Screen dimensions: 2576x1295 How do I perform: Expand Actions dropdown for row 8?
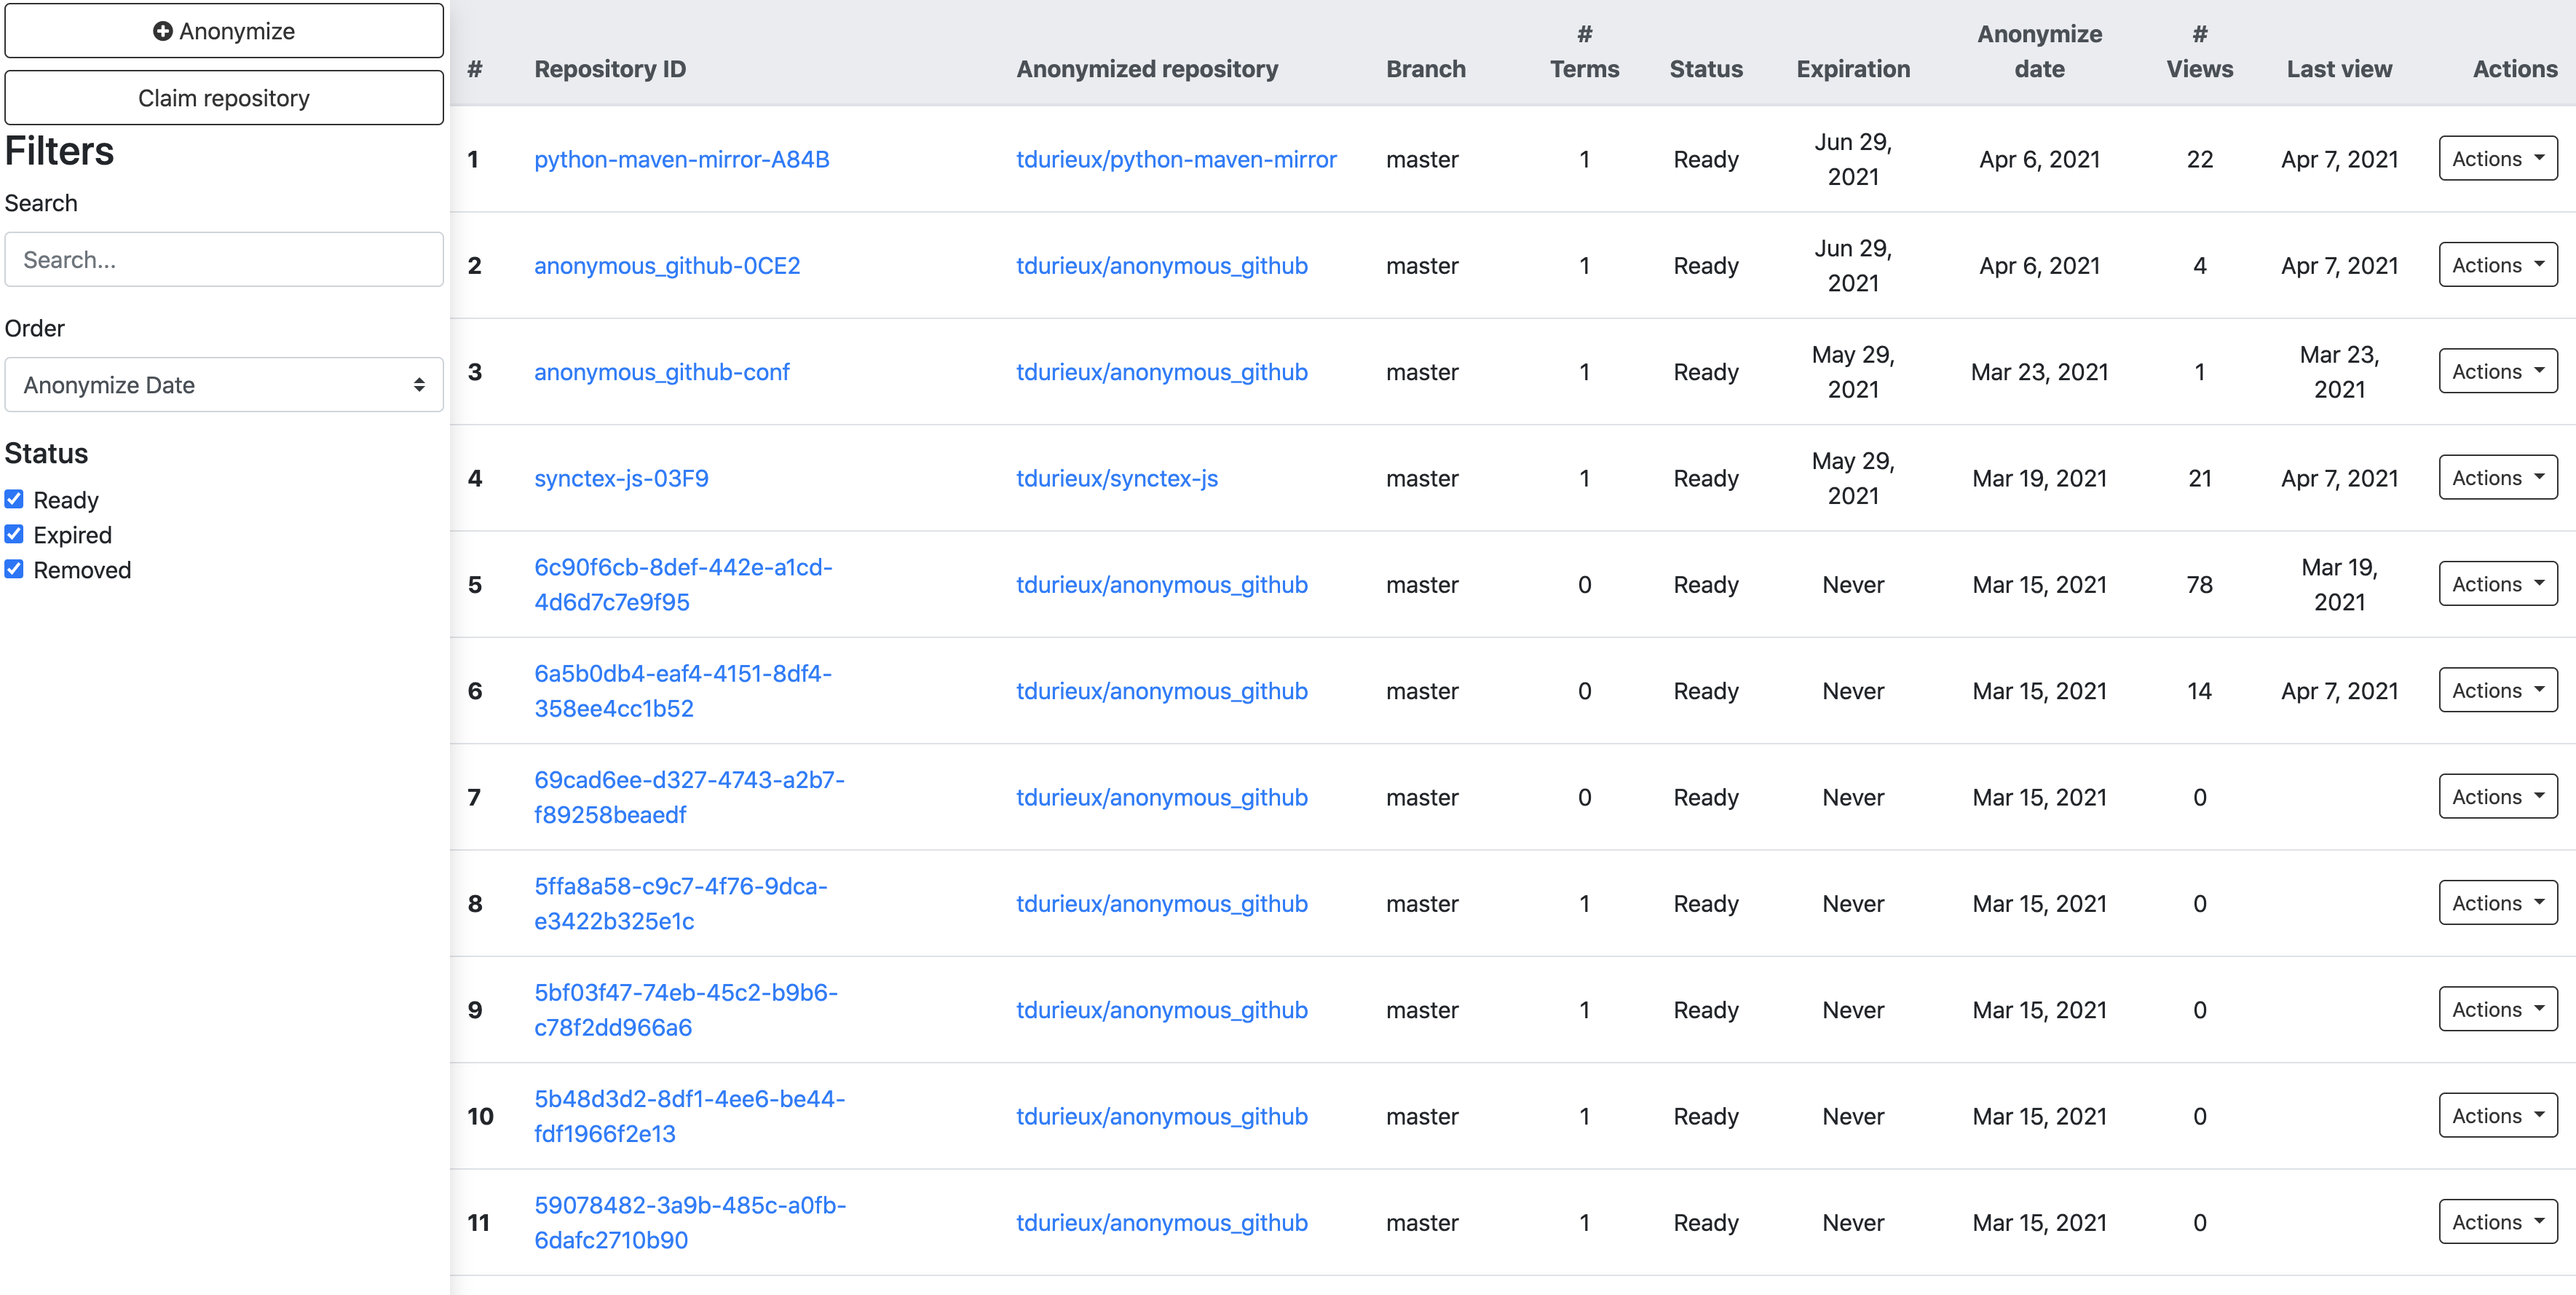click(2498, 903)
